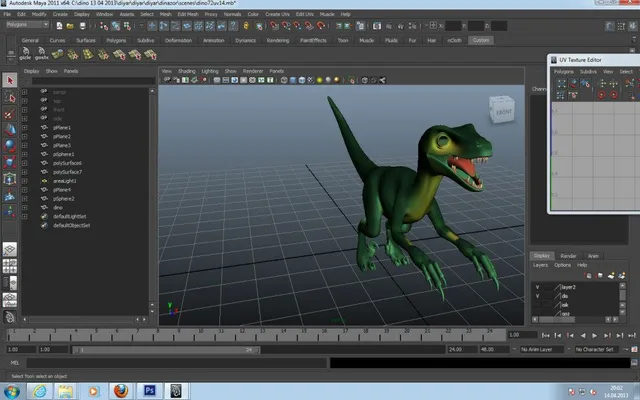Click the yellow use-all-lights icon in viewport toolbar
The height and width of the screenshot is (400, 640).
point(319,80)
